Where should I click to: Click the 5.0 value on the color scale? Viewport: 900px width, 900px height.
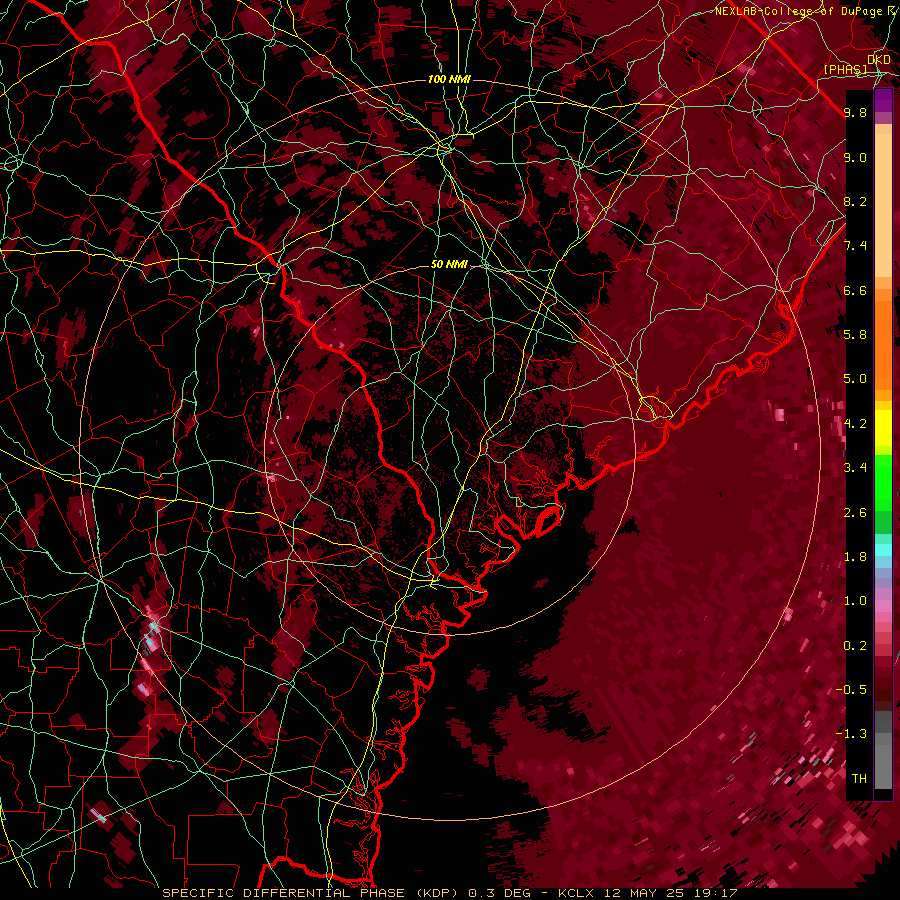(x=855, y=379)
